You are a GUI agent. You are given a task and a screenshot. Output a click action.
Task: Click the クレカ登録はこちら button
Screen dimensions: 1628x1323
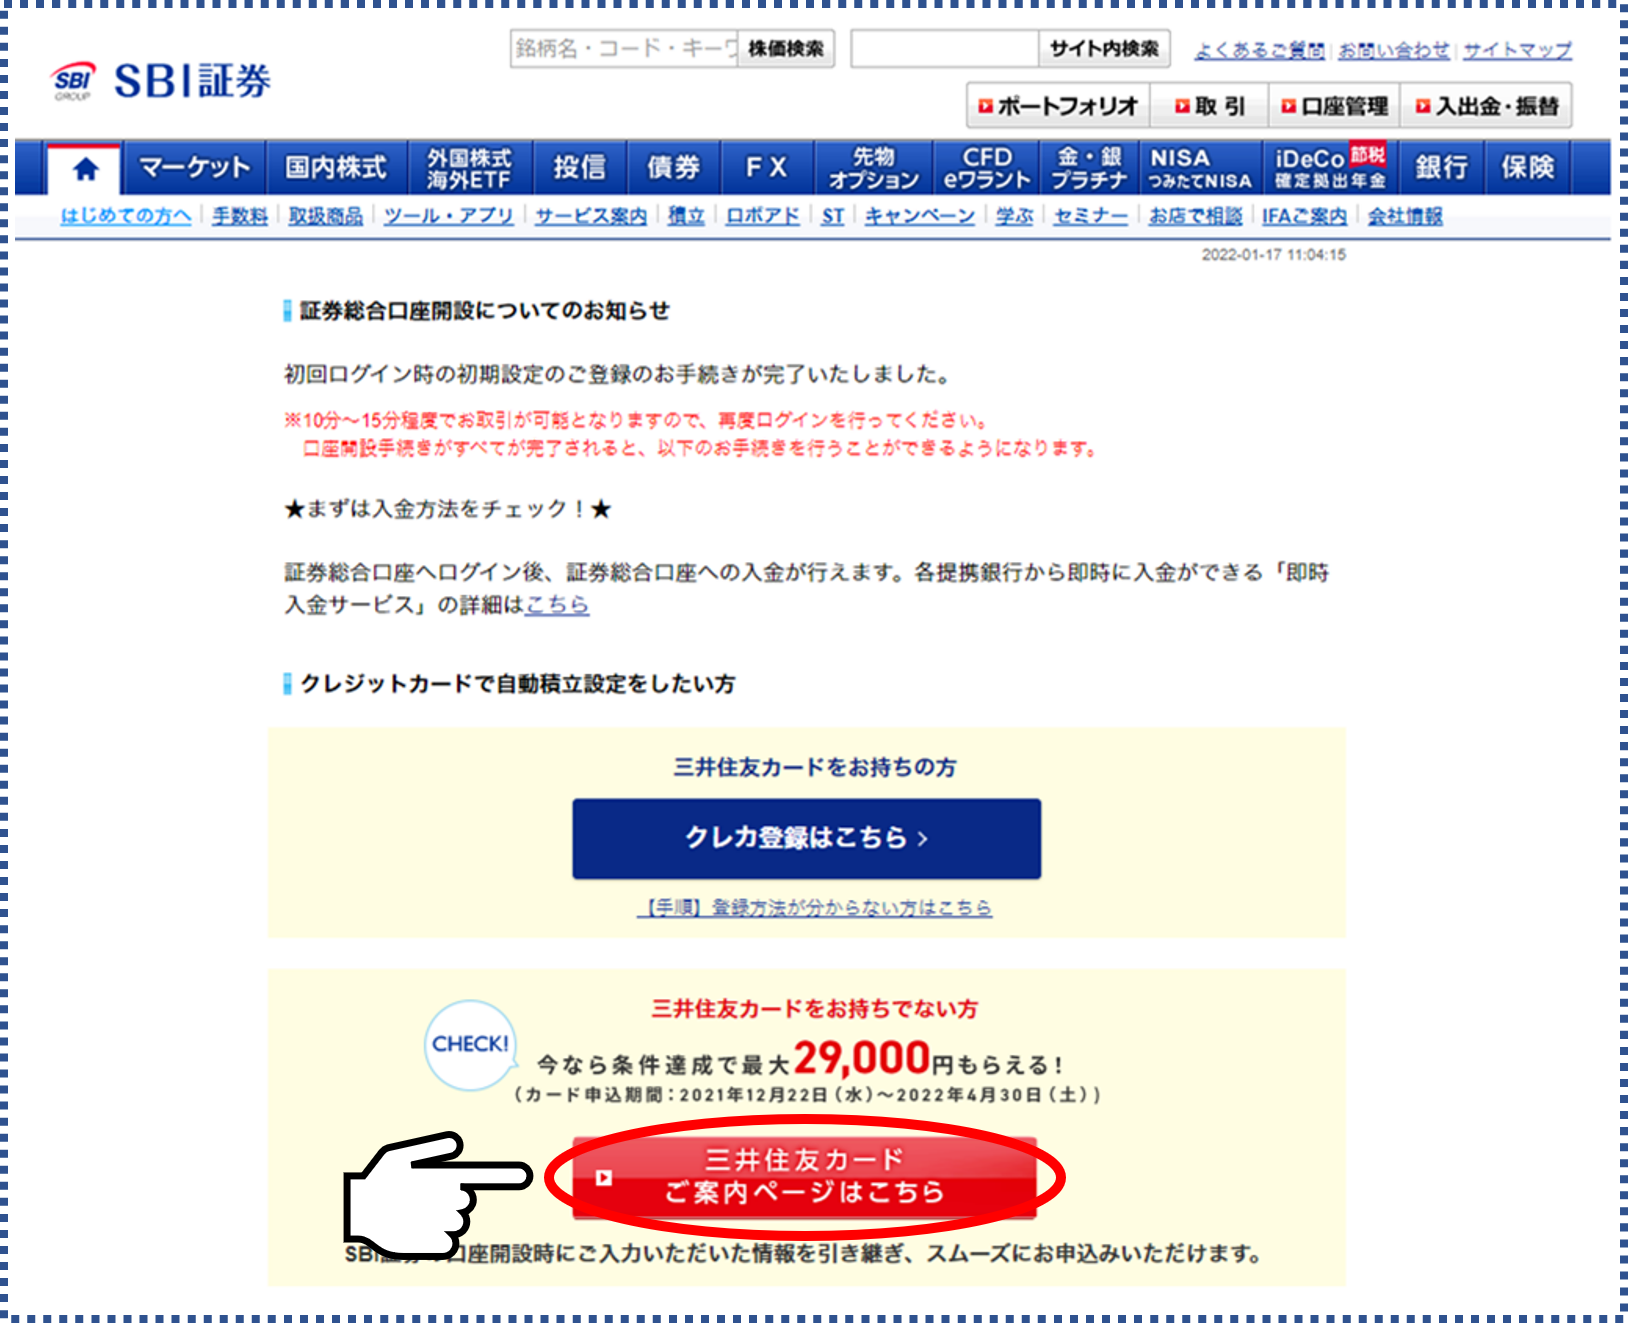click(x=807, y=839)
